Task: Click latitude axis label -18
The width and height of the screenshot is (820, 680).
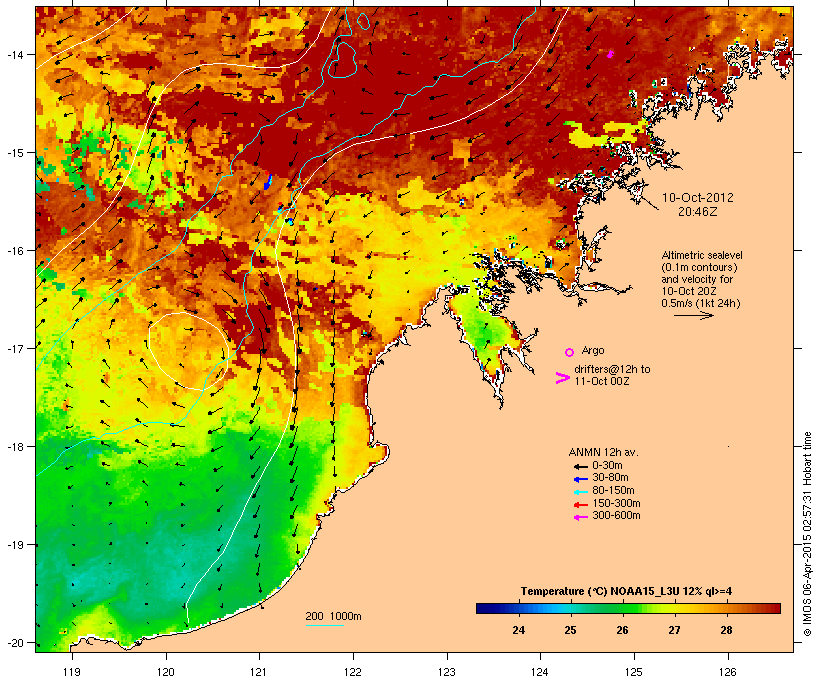Action: (14, 447)
